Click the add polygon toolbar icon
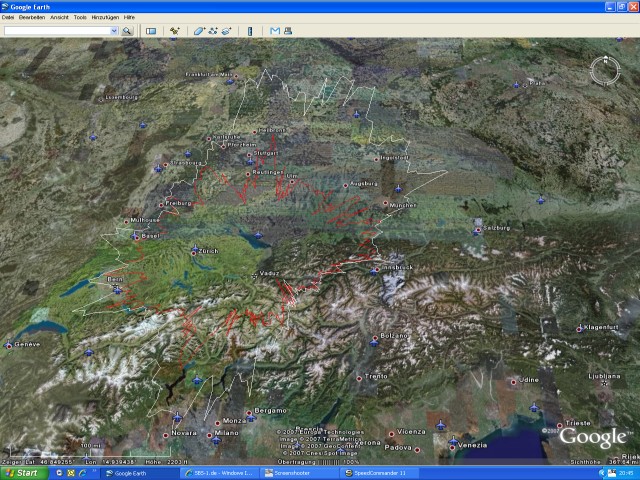Screen dimensions: 640x480 tap(199, 31)
